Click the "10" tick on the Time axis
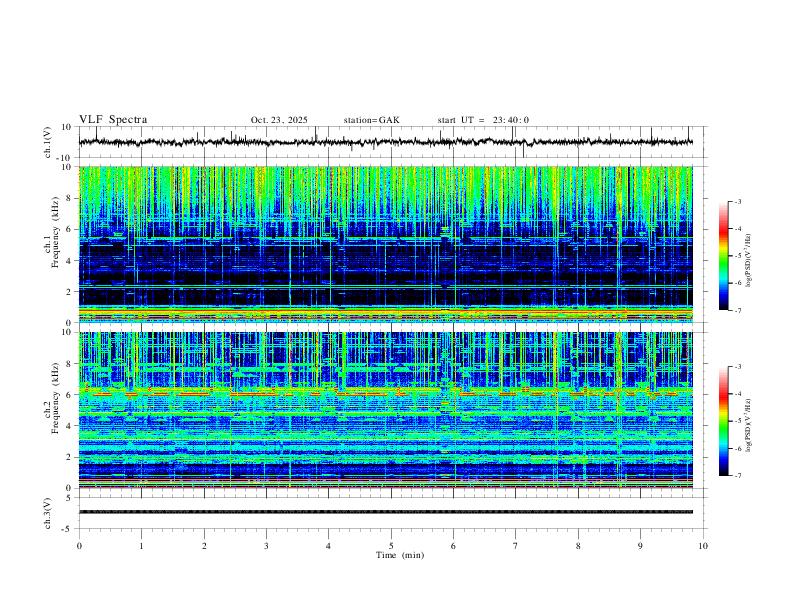Viewport: 792px width, 612px height. pos(703,546)
